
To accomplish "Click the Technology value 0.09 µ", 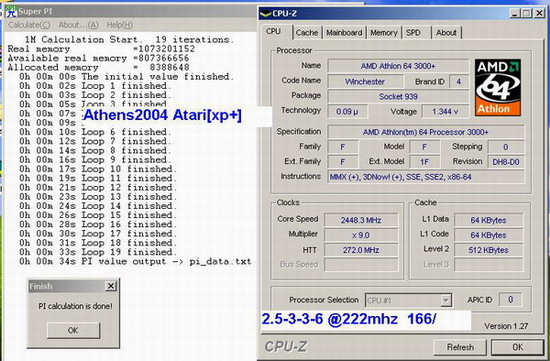I will [x=347, y=112].
